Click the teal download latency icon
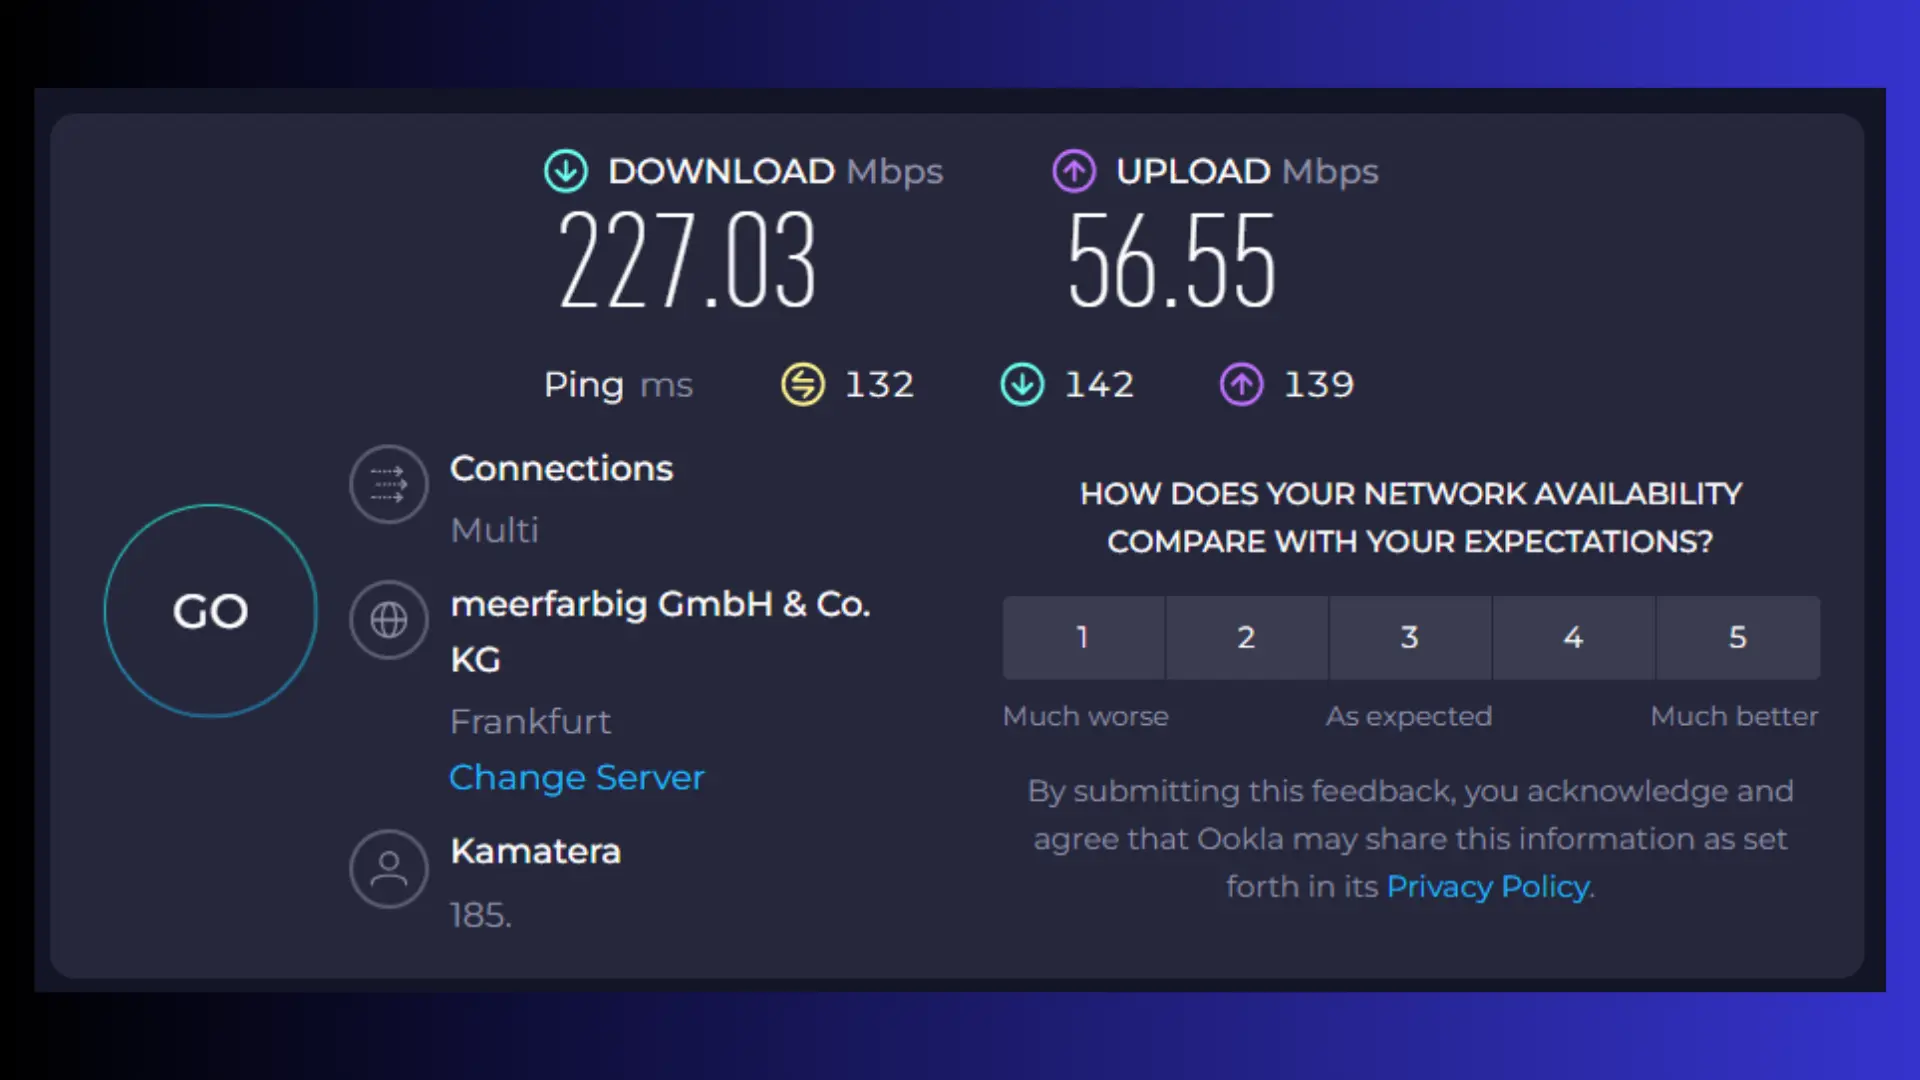This screenshot has width=1920, height=1080. coord(1022,384)
